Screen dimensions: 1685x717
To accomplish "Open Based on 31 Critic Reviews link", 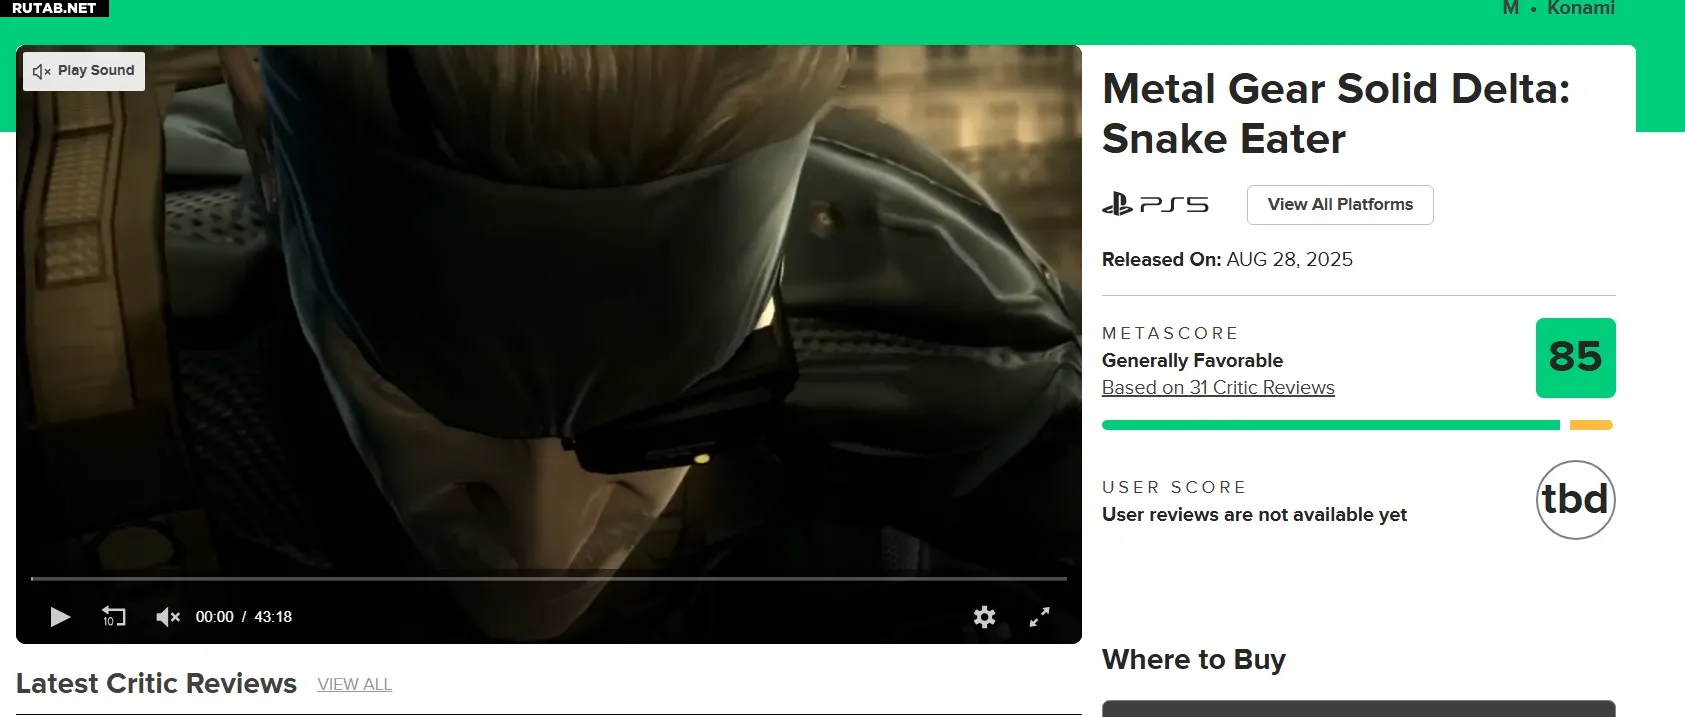I will pyautogui.click(x=1218, y=388).
